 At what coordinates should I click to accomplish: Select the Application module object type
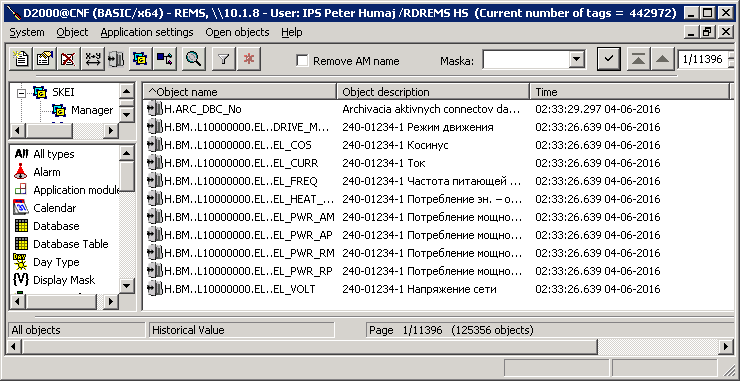[x=76, y=190]
